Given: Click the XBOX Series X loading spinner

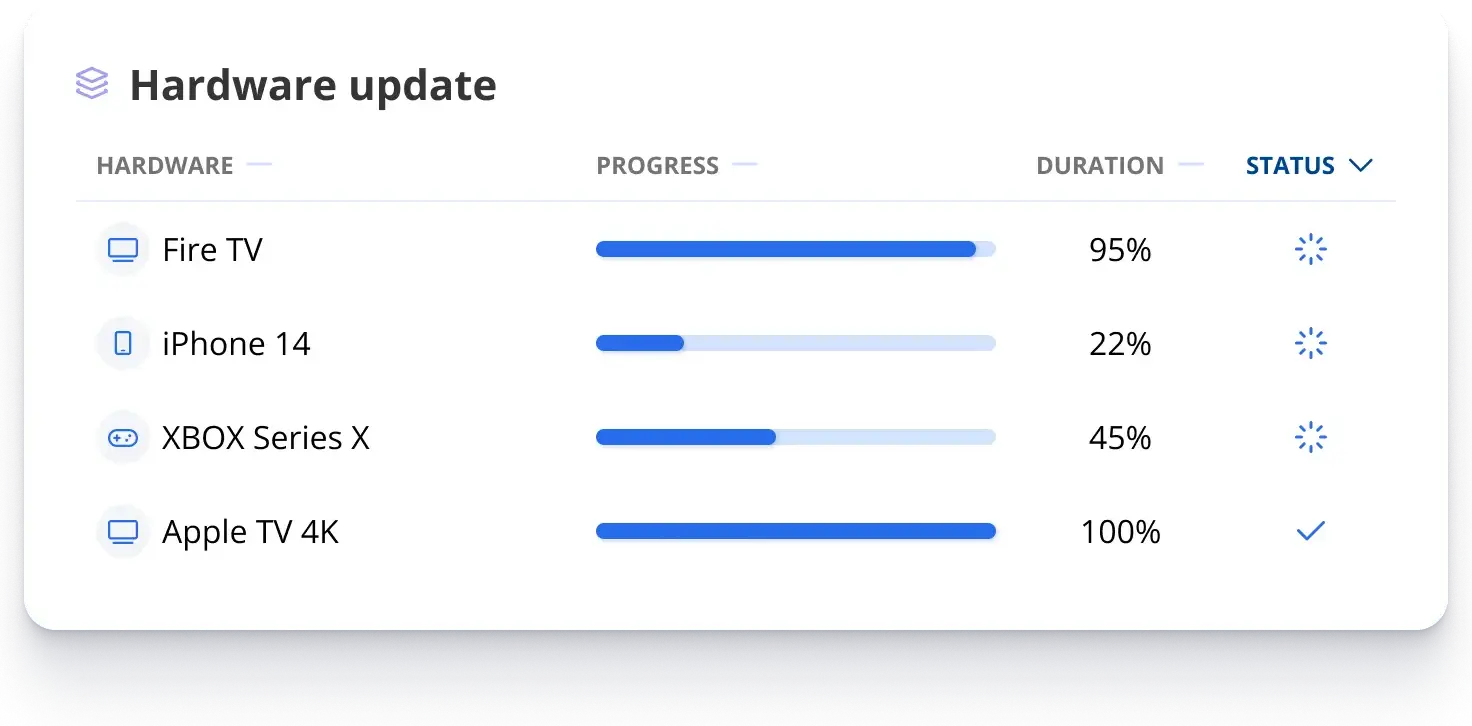Looking at the screenshot, I should click(1310, 437).
